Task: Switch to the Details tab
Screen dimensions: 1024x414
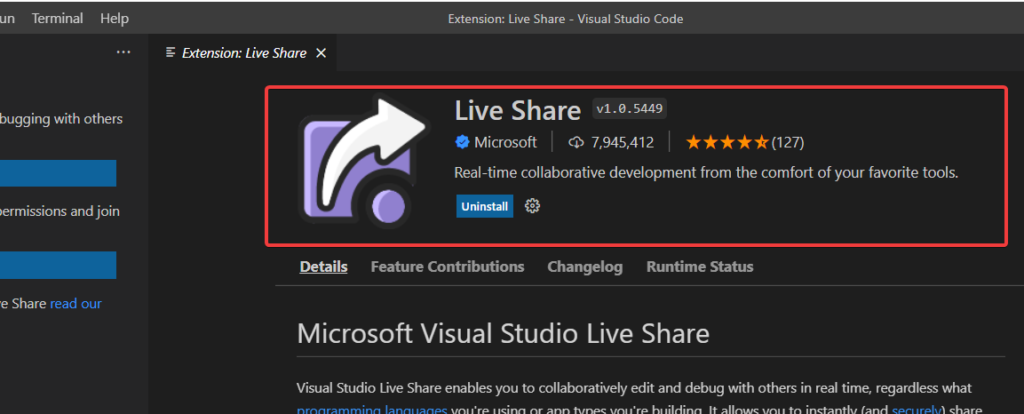Action: pyautogui.click(x=323, y=266)
